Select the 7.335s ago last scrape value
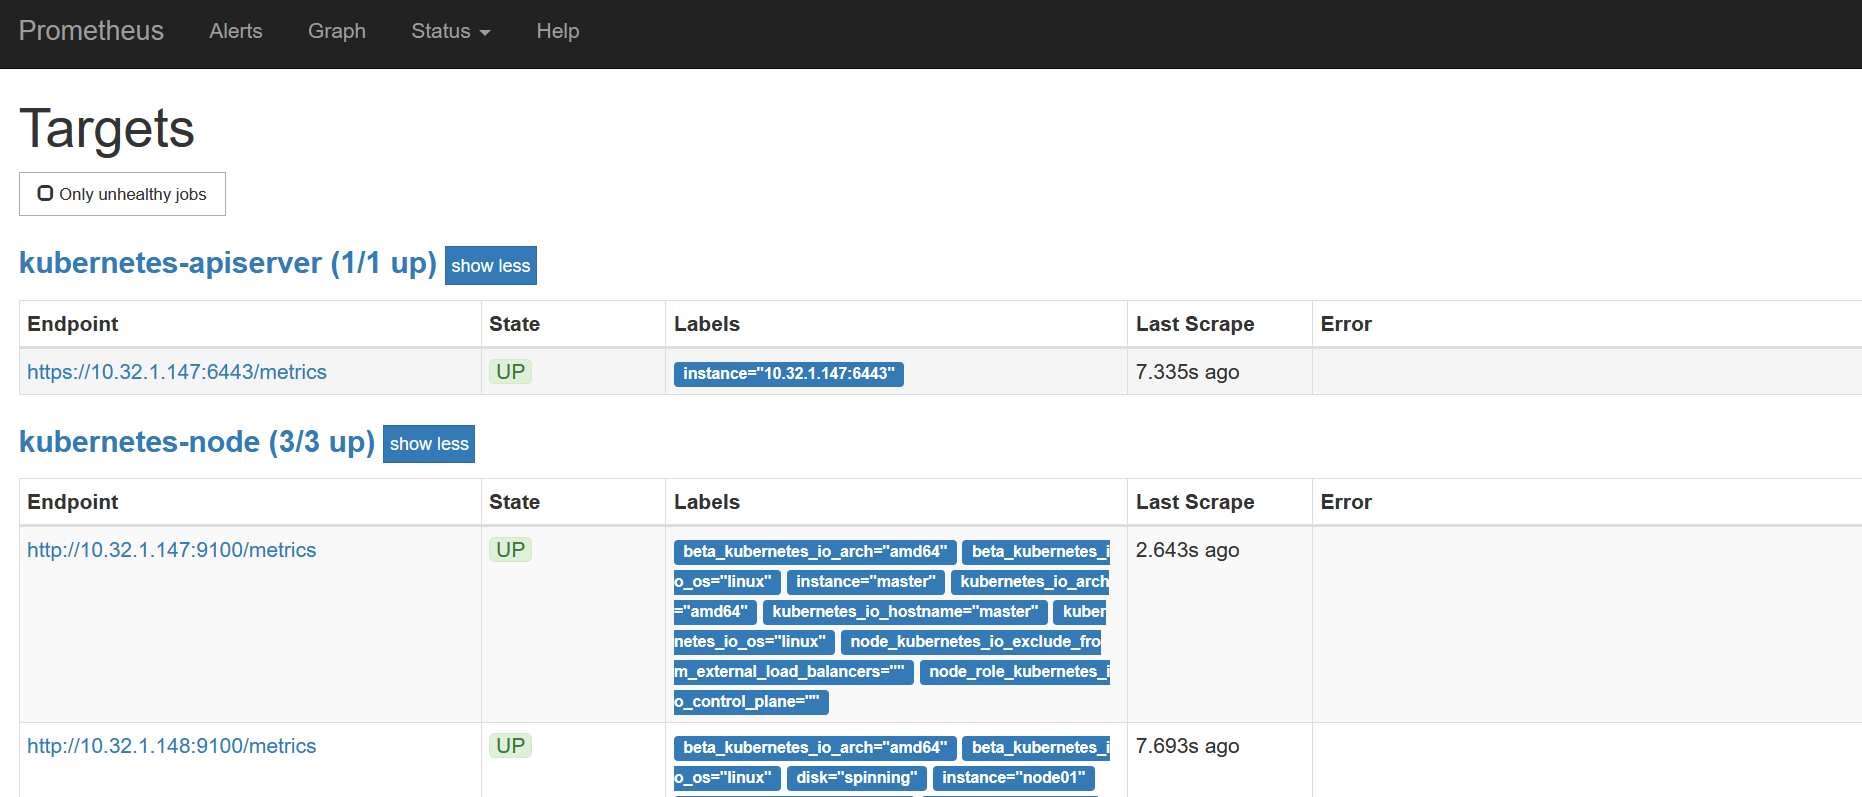Viewport: 1862px width, 797px height. click(x=1188, y=372)
